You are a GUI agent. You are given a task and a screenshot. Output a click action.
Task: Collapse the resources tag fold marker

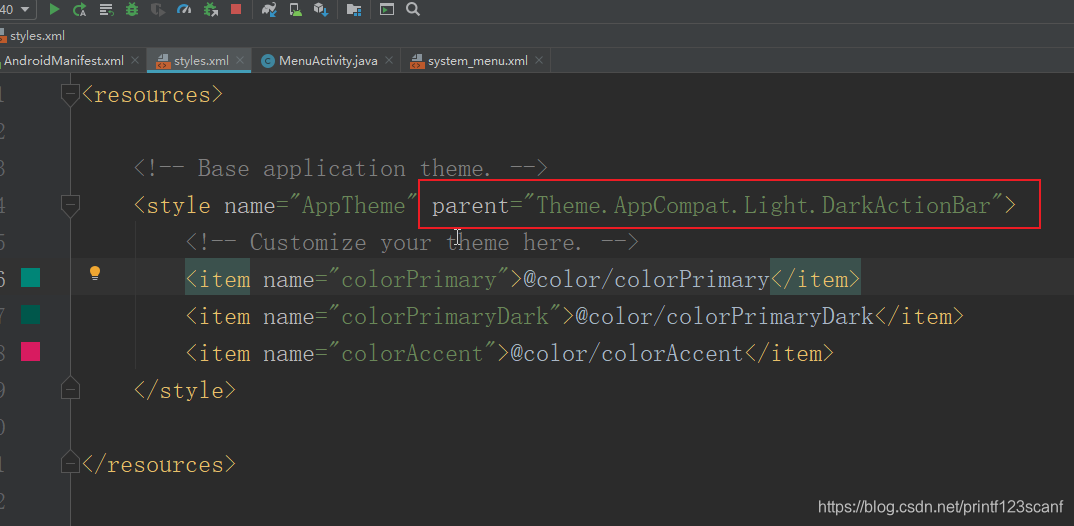pos(70,95)
